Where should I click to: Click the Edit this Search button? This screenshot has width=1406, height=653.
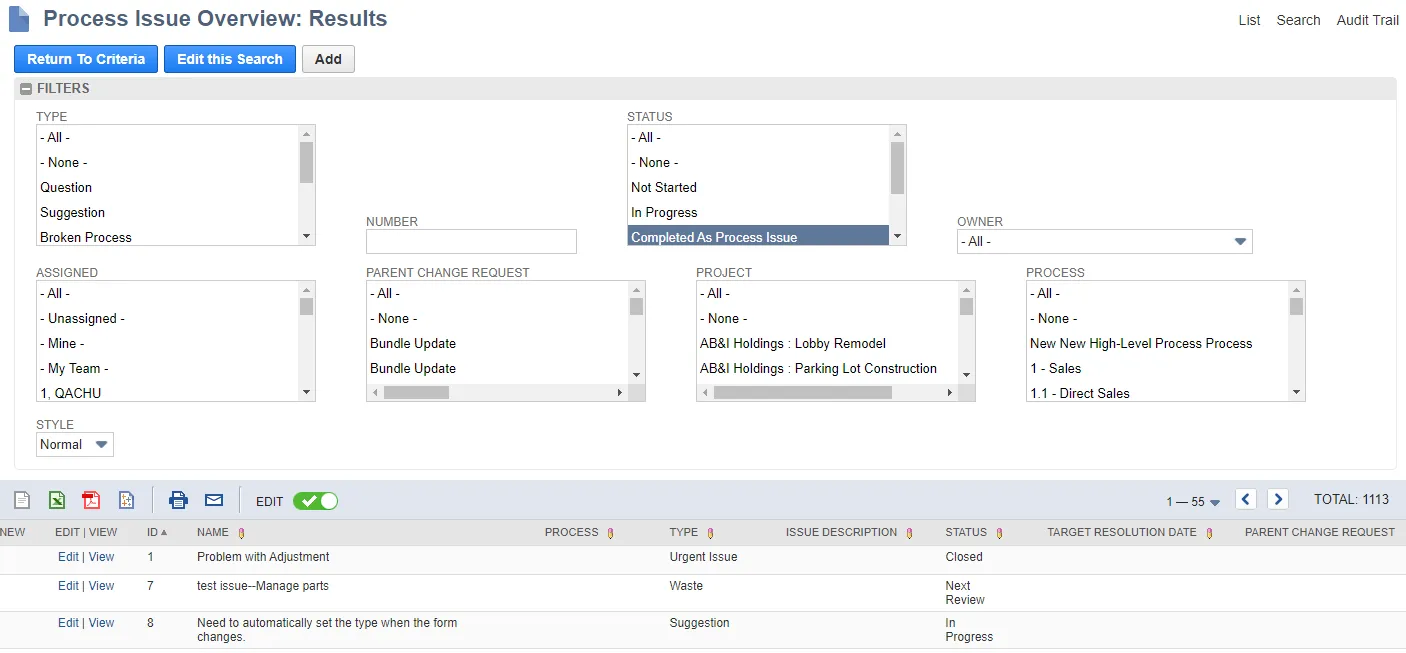pyautogui.click(x=230, y=59)
